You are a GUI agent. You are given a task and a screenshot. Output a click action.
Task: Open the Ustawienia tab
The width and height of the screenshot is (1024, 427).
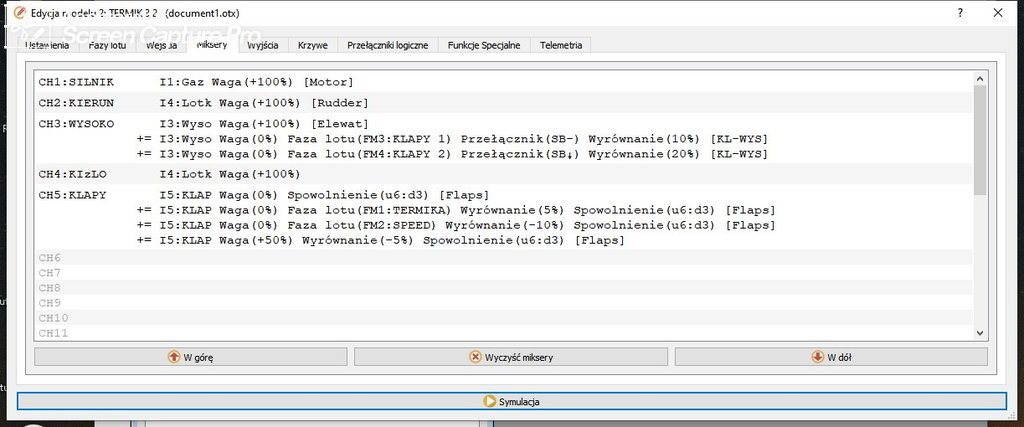coord(46,45)
